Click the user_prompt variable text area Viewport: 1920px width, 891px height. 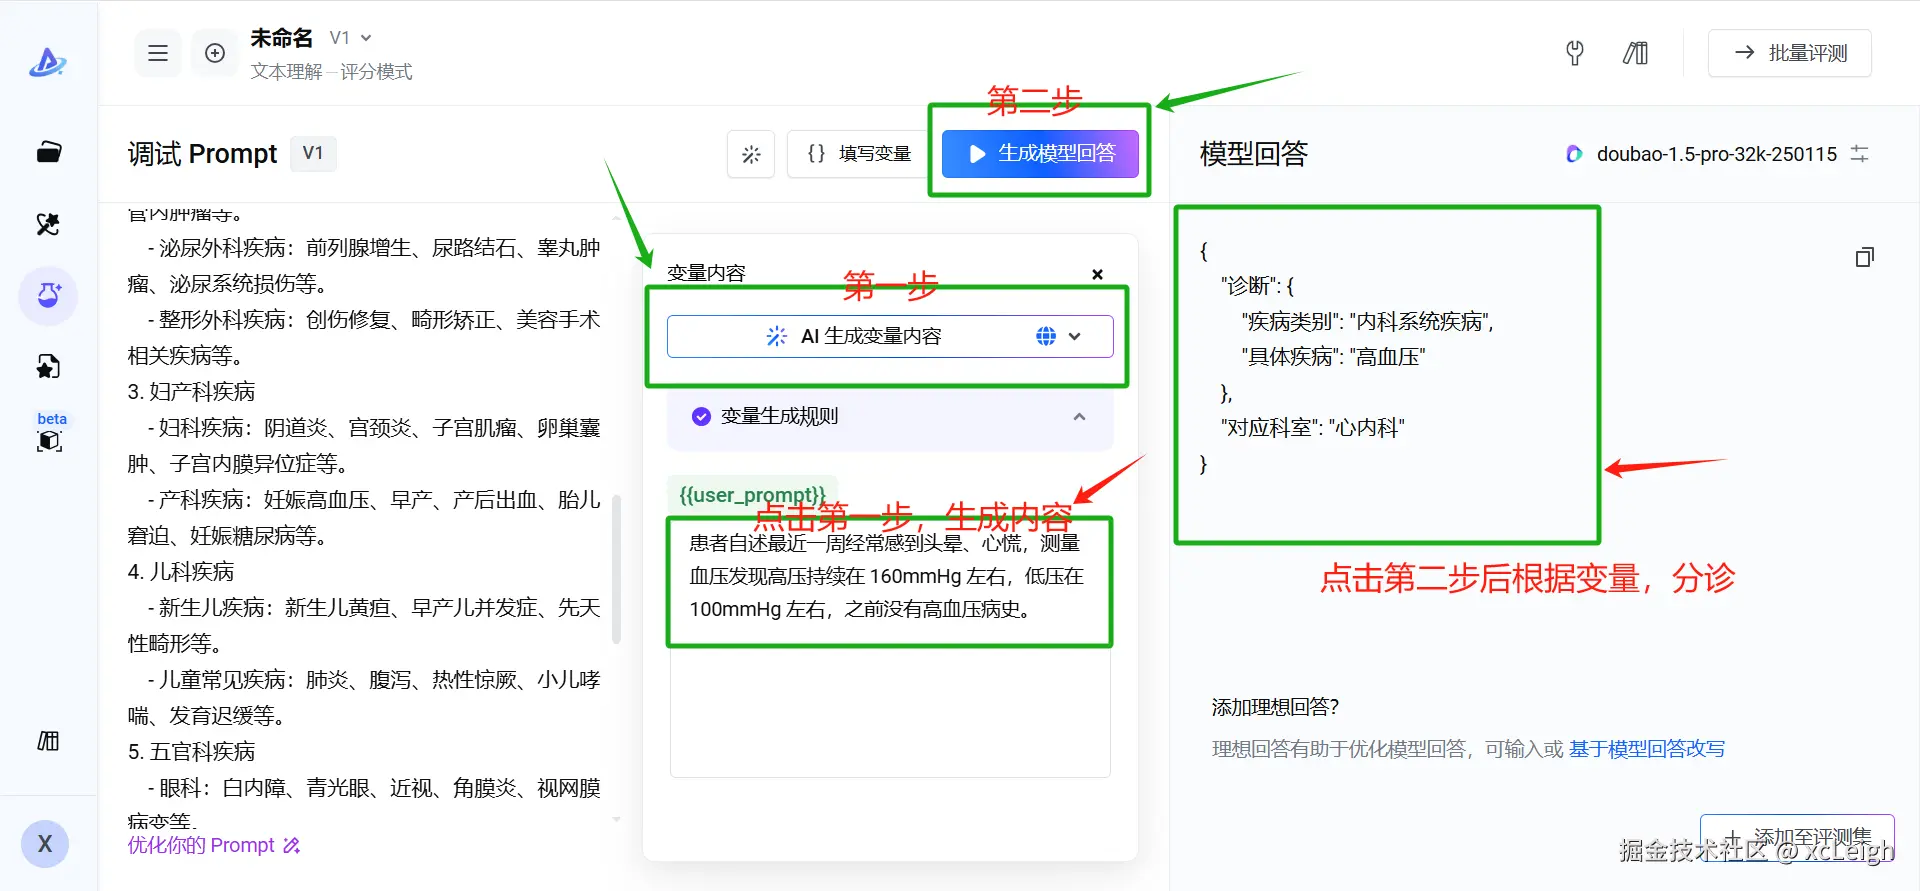pyautogui.click(x=890, y=646)
